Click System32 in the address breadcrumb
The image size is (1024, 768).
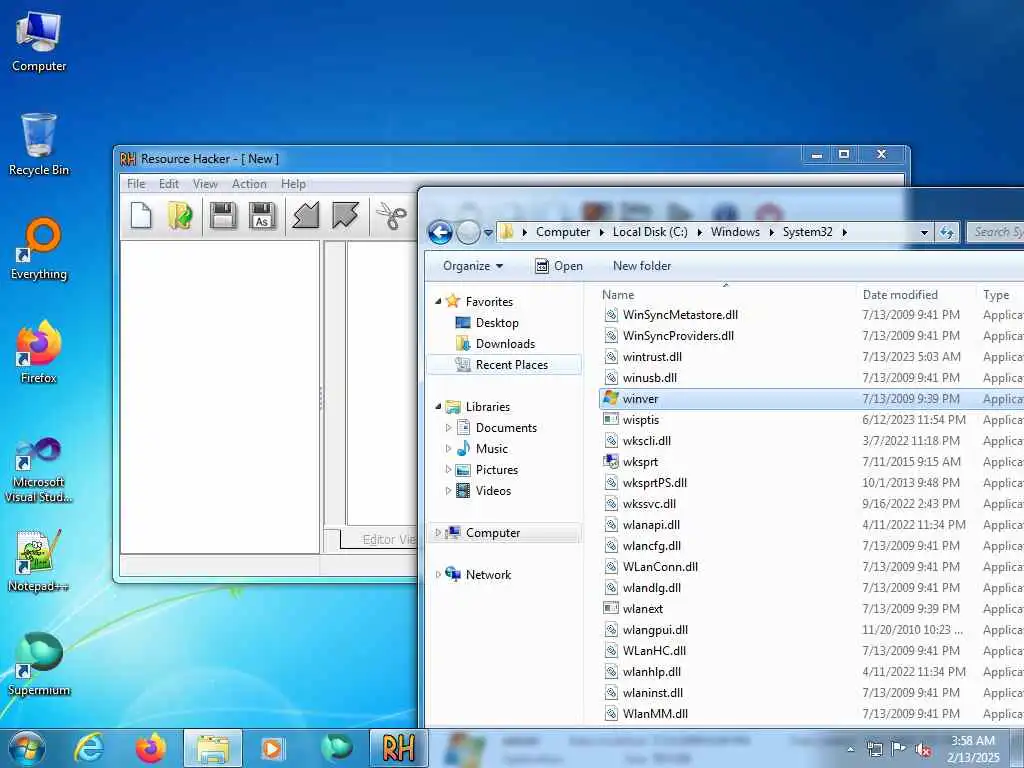point(807,232)
